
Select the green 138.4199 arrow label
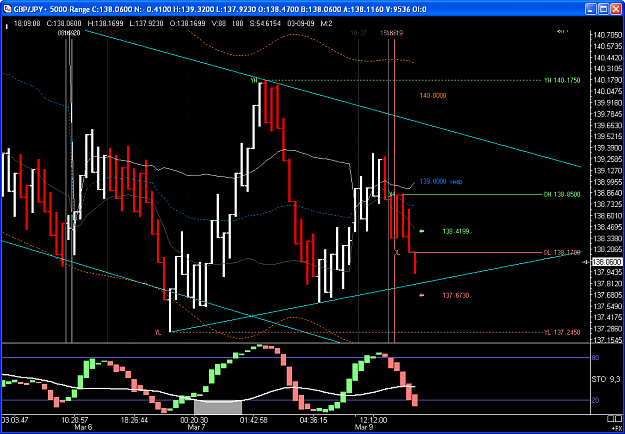pos(456,231)
